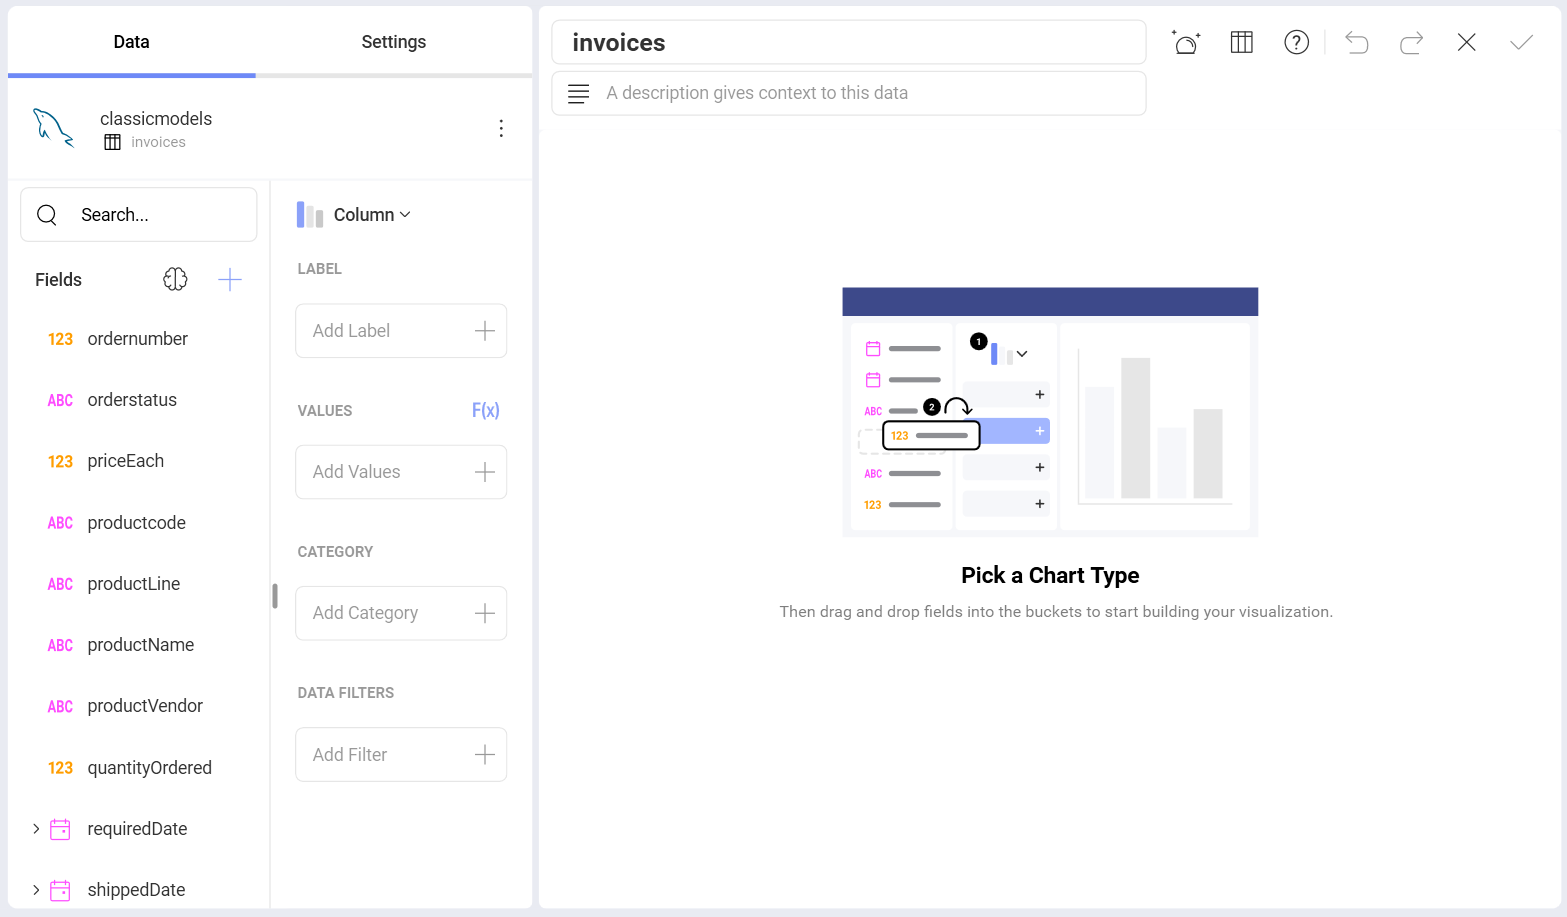Click the redo arrow icon
Viewport: 1567px width, 917px height.
[1412, 42]
